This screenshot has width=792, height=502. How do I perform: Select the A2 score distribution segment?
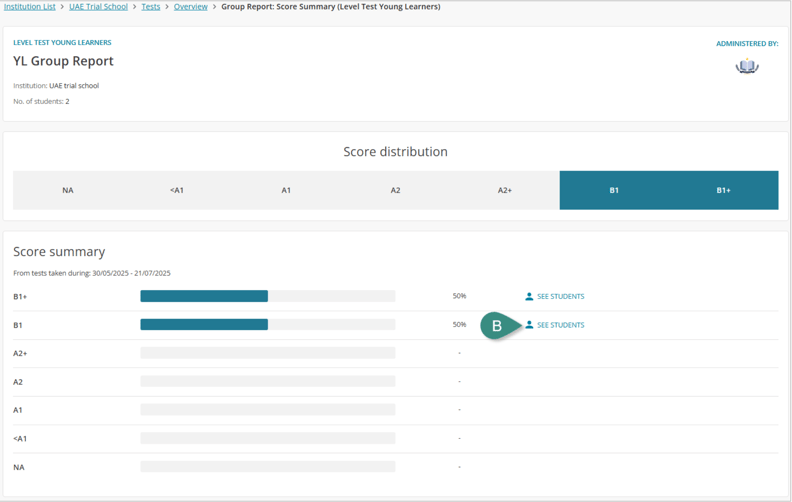click(x=395, y=190)
